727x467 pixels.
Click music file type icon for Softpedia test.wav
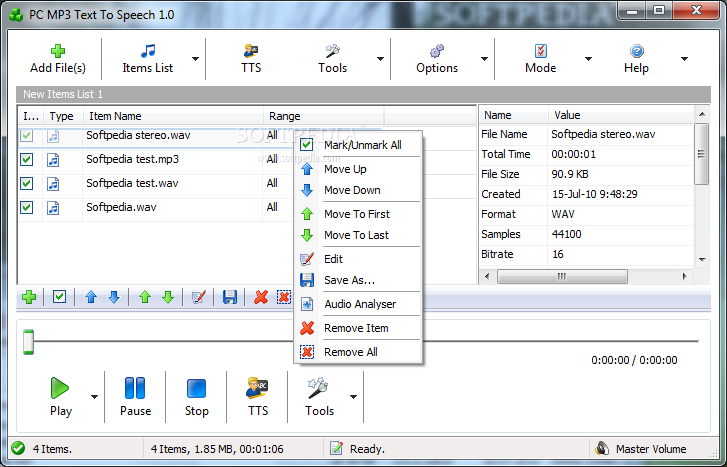pos(53,184)
